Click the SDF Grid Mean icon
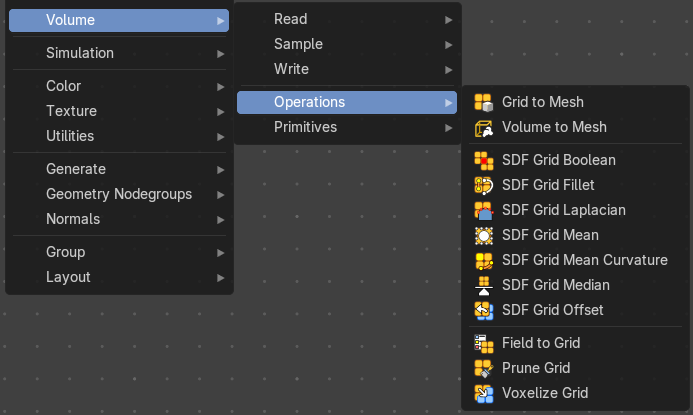Viewport: 693px width, 415px height. (x=484, y=235)
